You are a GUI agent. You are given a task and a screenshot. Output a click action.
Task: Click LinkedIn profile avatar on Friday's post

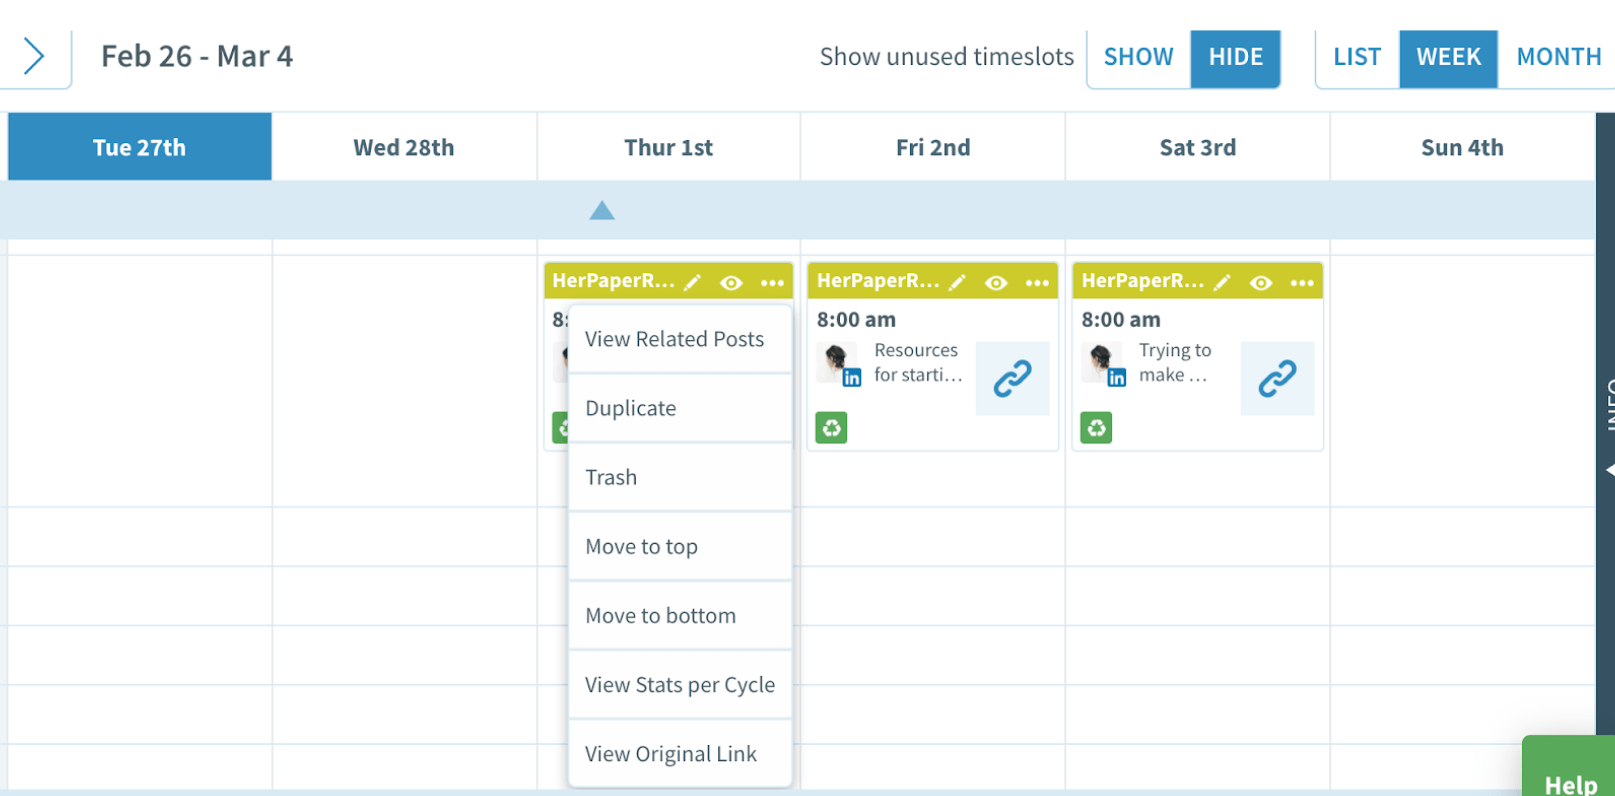[x=837, y=363]
